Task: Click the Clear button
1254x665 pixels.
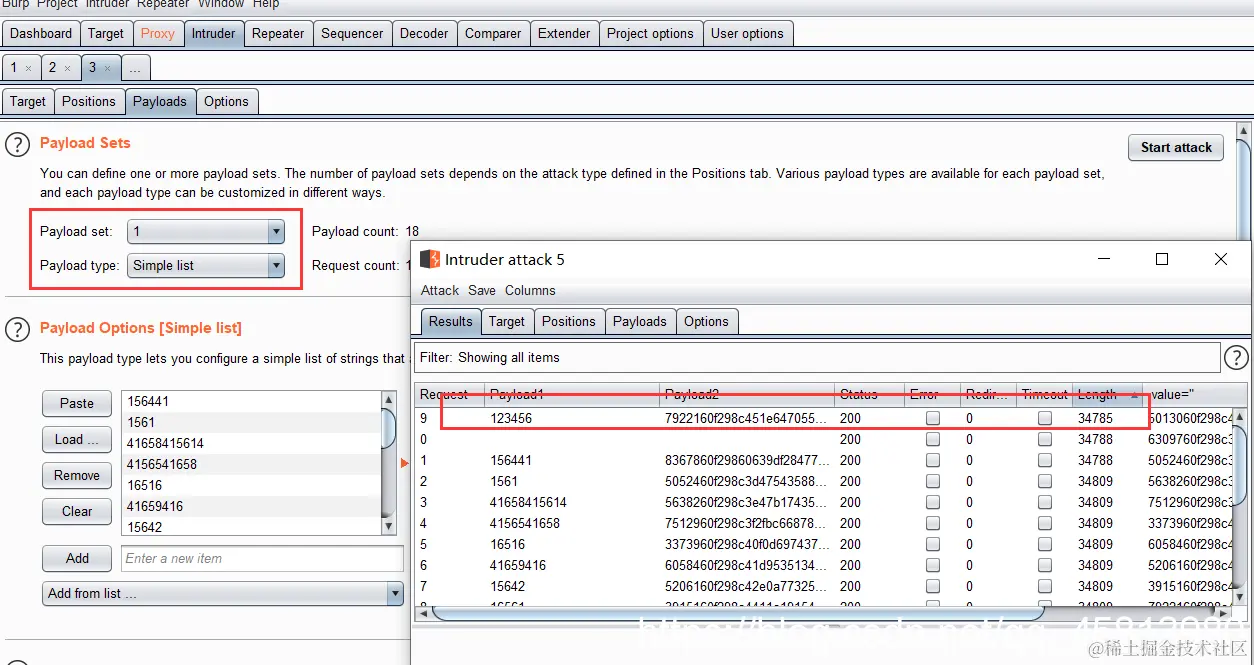Action: pyautogui.click(x=77, y=511)
